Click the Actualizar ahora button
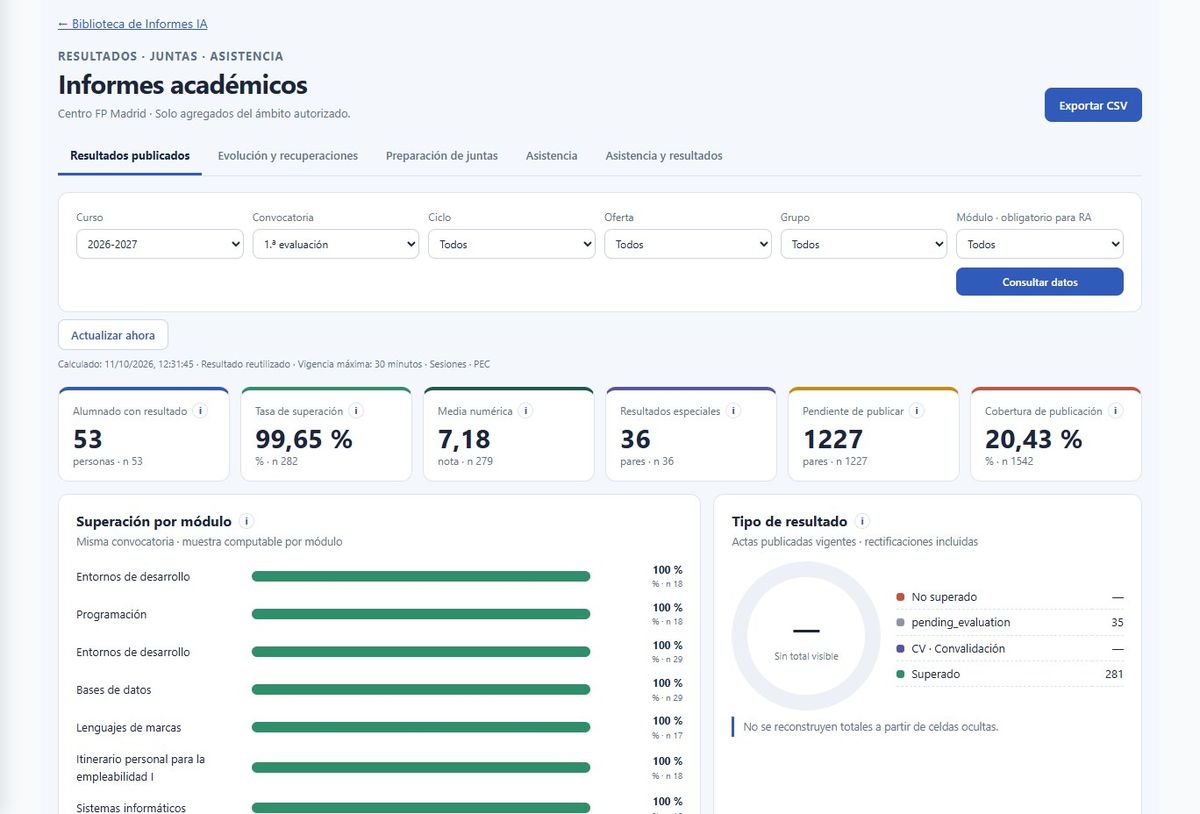Viewport: 1200px width, 814px height. pos(113,335)
